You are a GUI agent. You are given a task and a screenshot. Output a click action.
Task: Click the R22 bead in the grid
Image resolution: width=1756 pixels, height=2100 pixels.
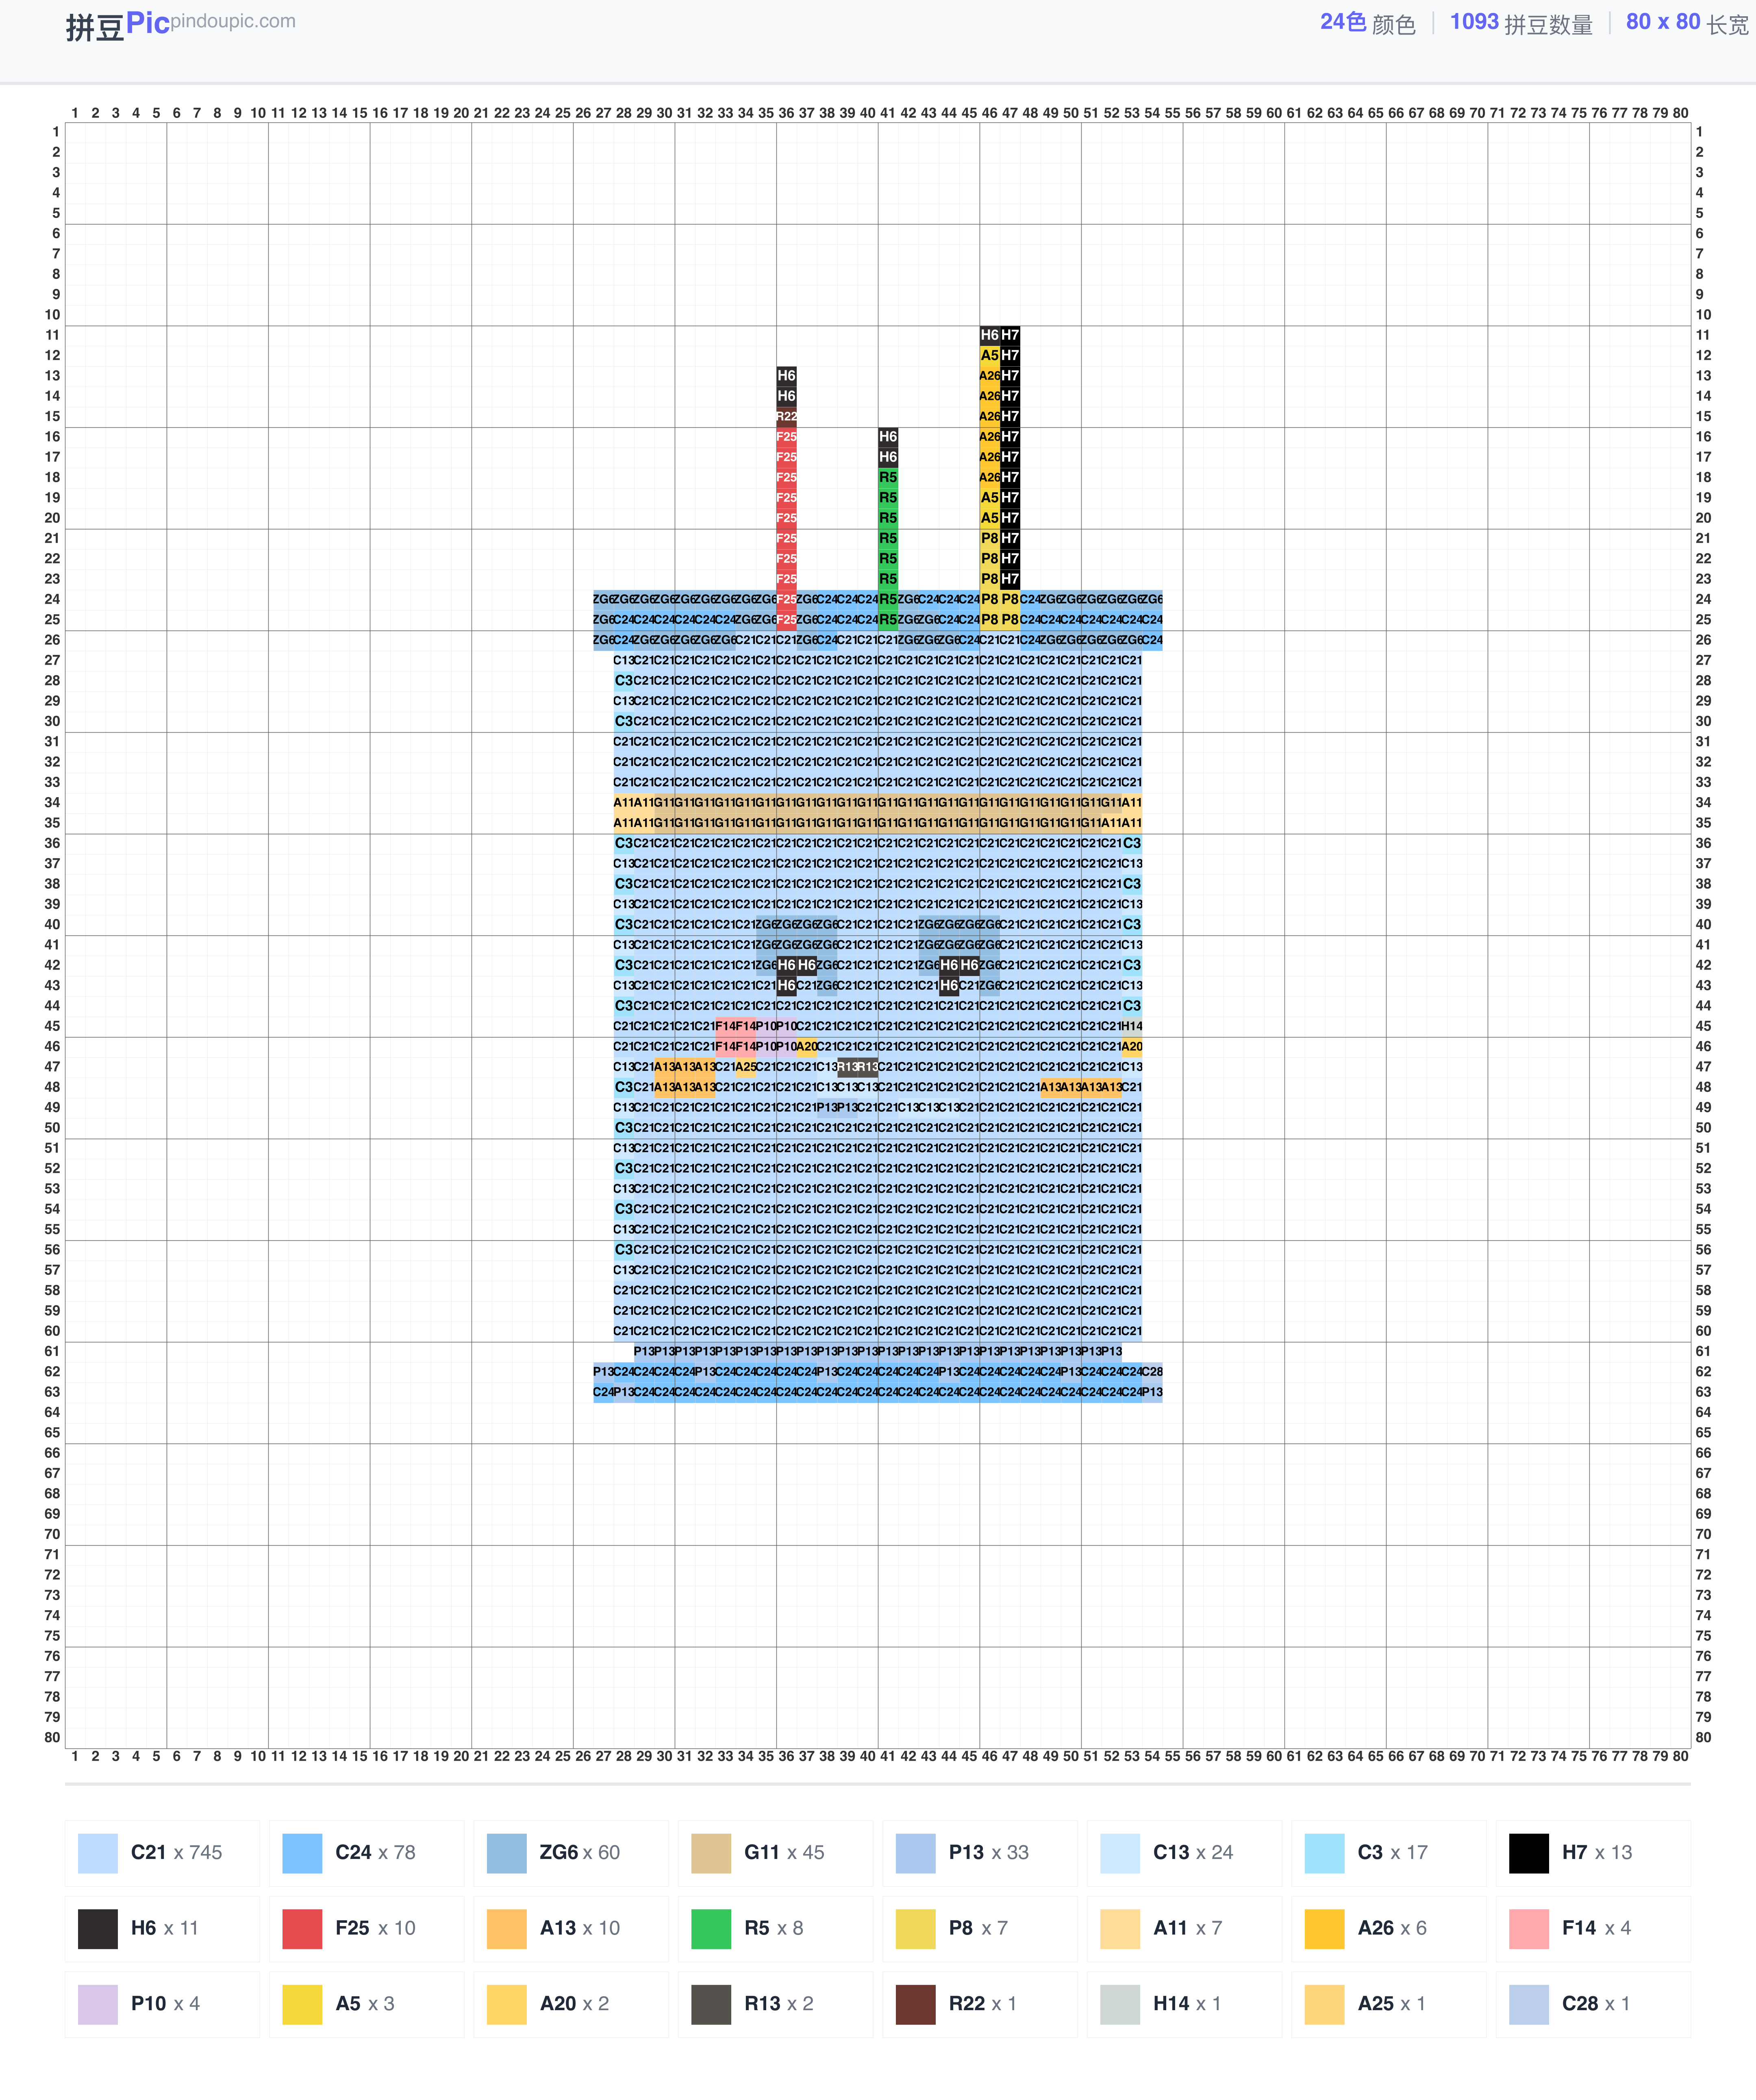(787, 417)
